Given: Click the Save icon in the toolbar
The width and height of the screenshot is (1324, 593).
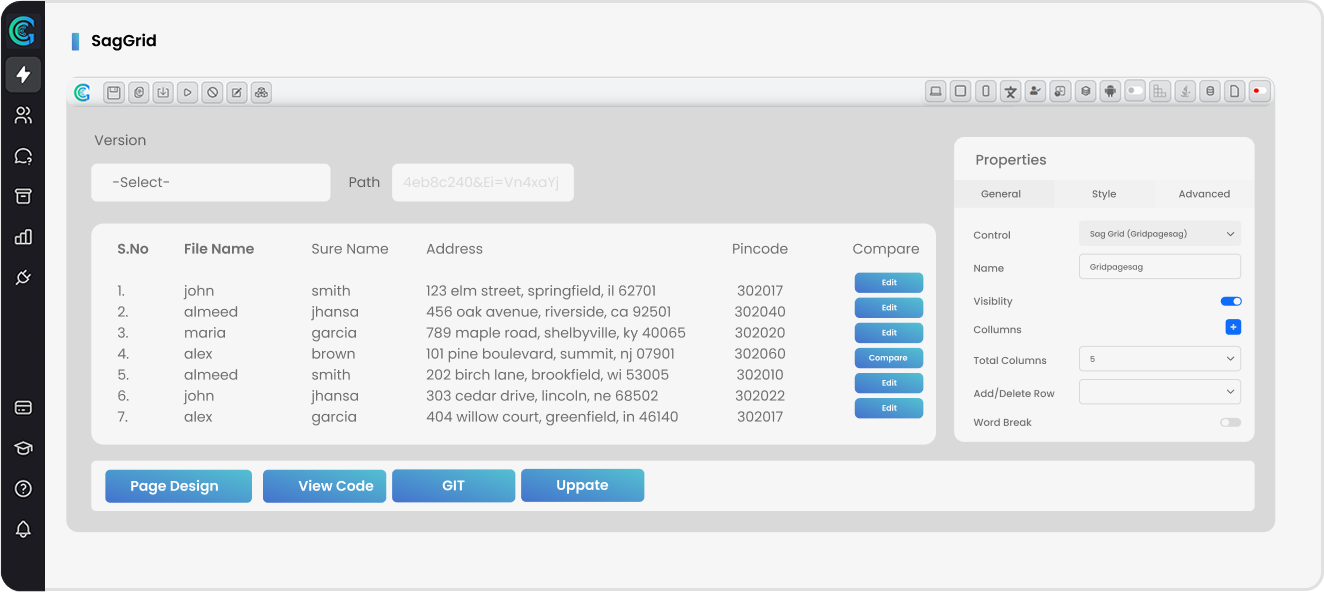Looking at the screenshot, I should [113, 92].
